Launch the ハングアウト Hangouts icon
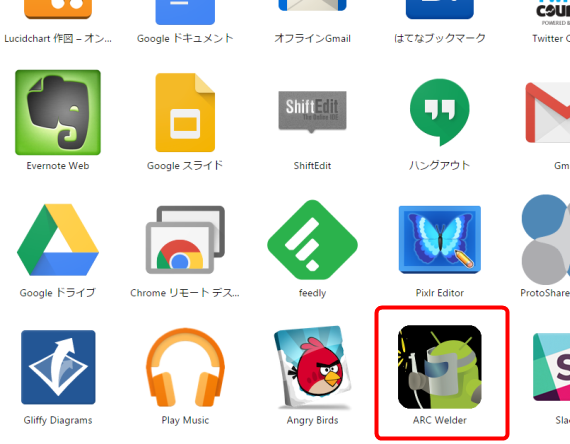The width and height of the screenshot is (570, 444). point(439,112)
